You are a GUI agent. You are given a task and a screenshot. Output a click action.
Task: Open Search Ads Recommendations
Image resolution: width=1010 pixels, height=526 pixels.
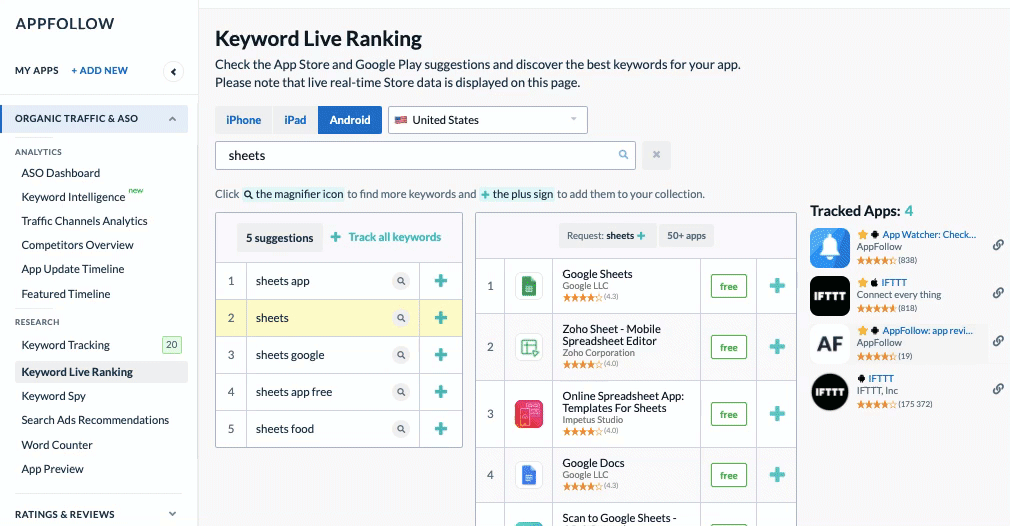click(95, 420)
